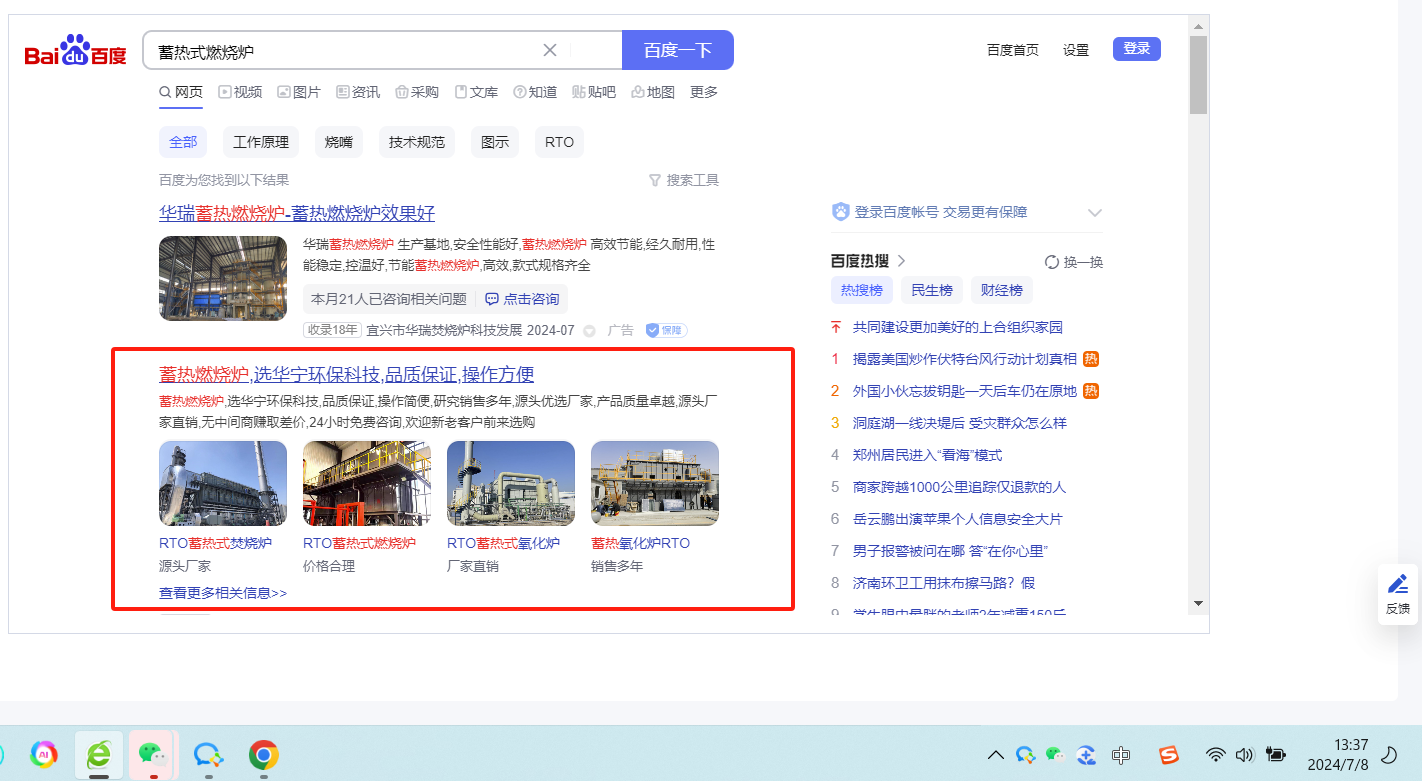Click the Baidu logo

76,51
